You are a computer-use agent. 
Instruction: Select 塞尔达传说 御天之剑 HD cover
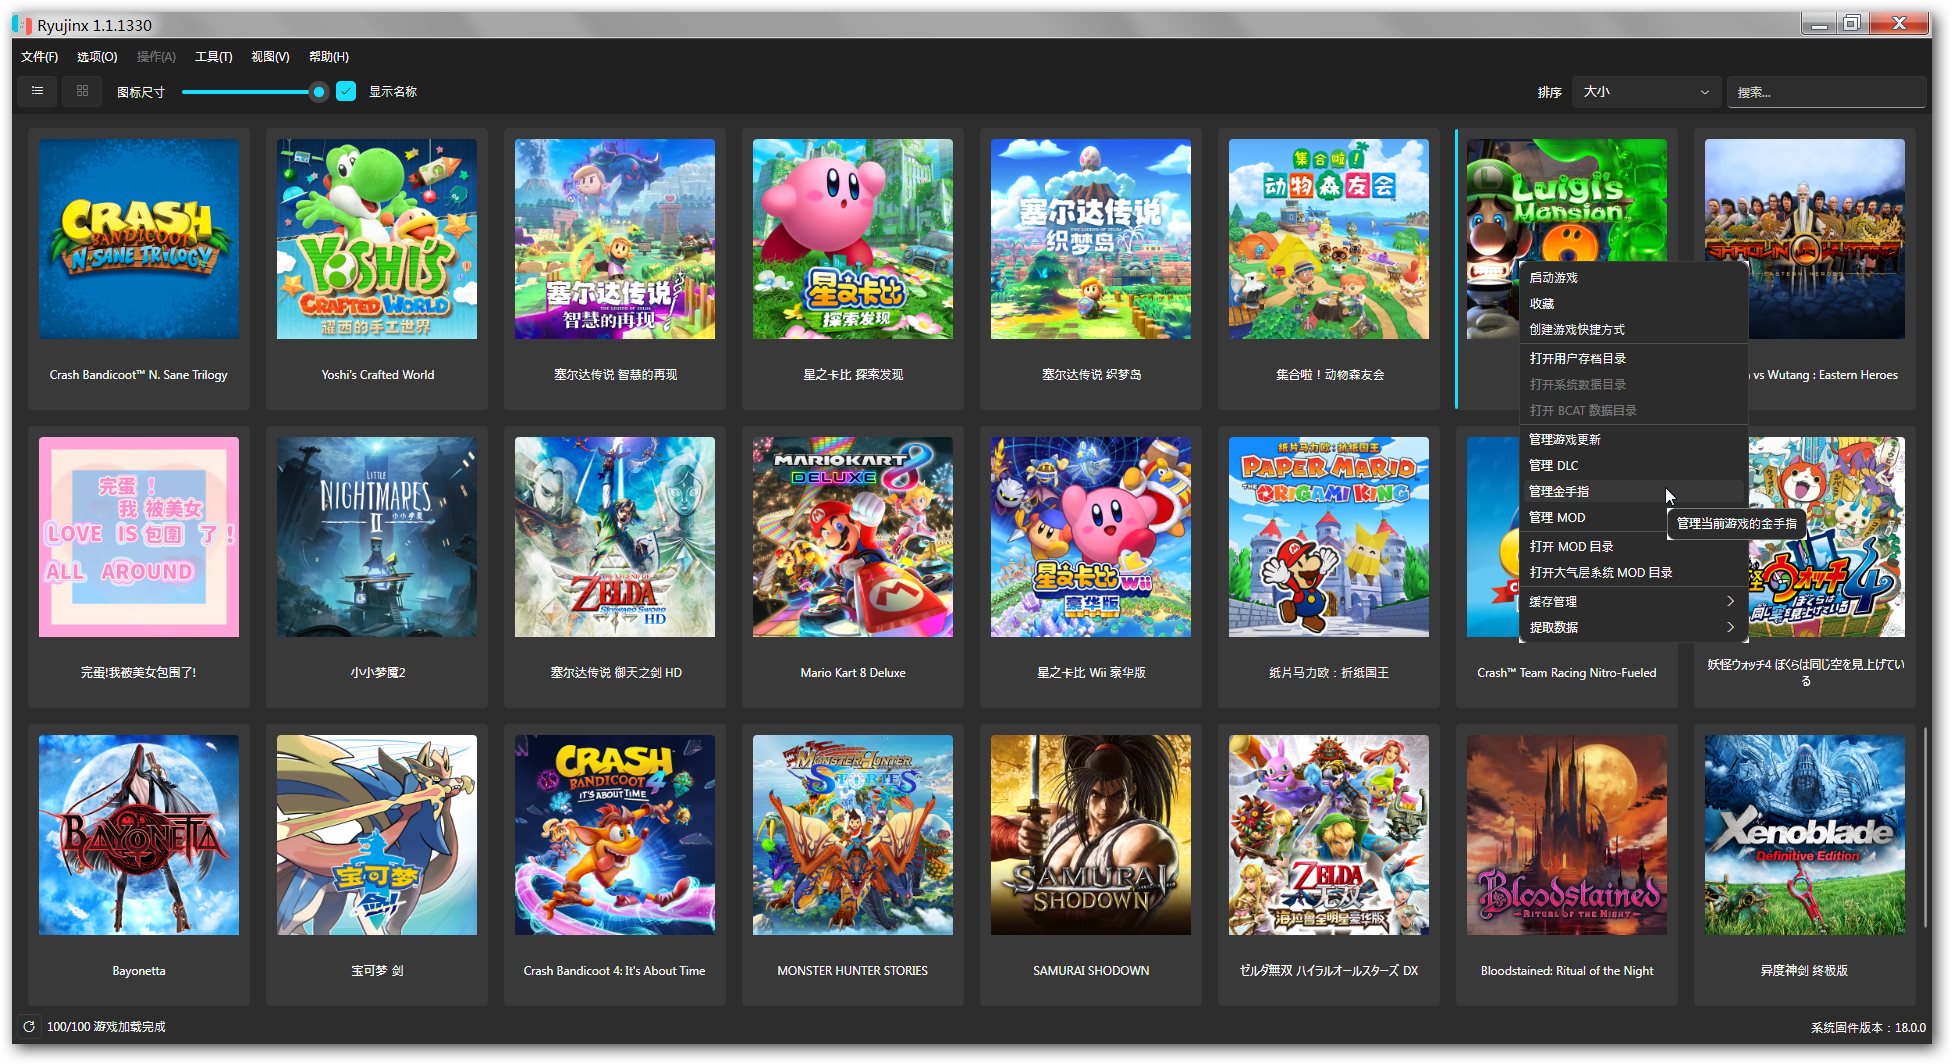tap(615, 537)
